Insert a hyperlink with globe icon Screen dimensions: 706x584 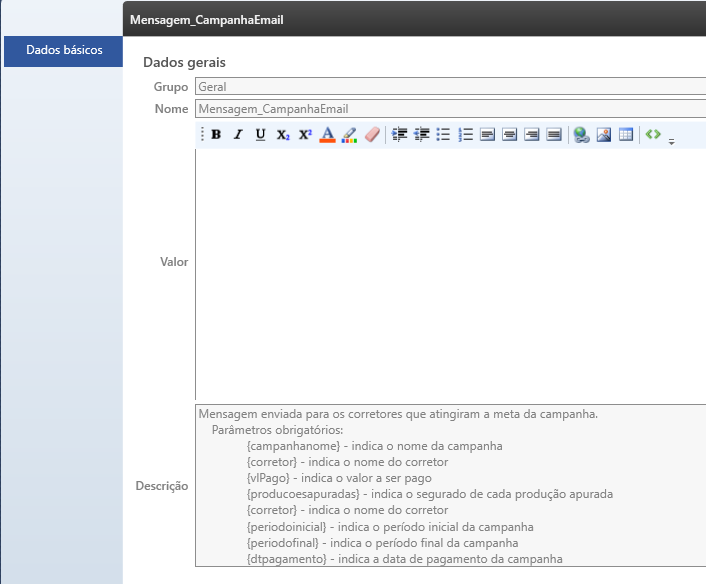tap(581, 134)
